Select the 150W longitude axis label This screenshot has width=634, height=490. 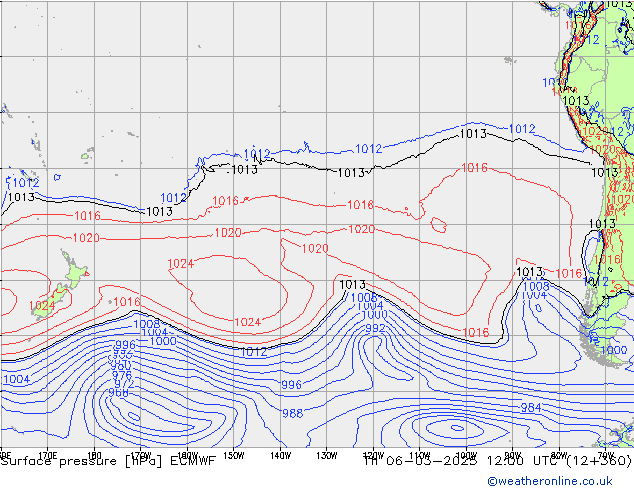[x=234, y=455]
